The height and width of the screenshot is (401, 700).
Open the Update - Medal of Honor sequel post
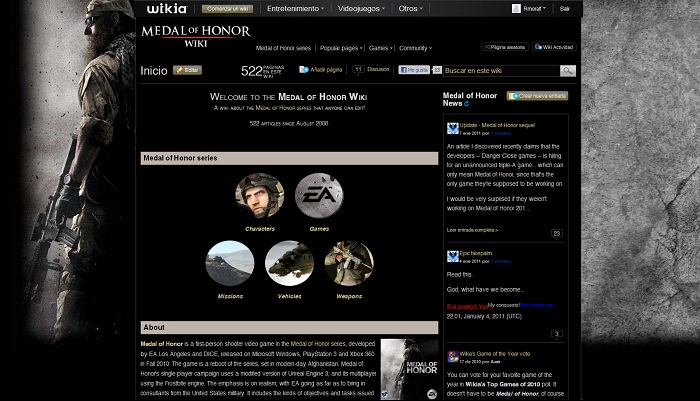[497, 125]
